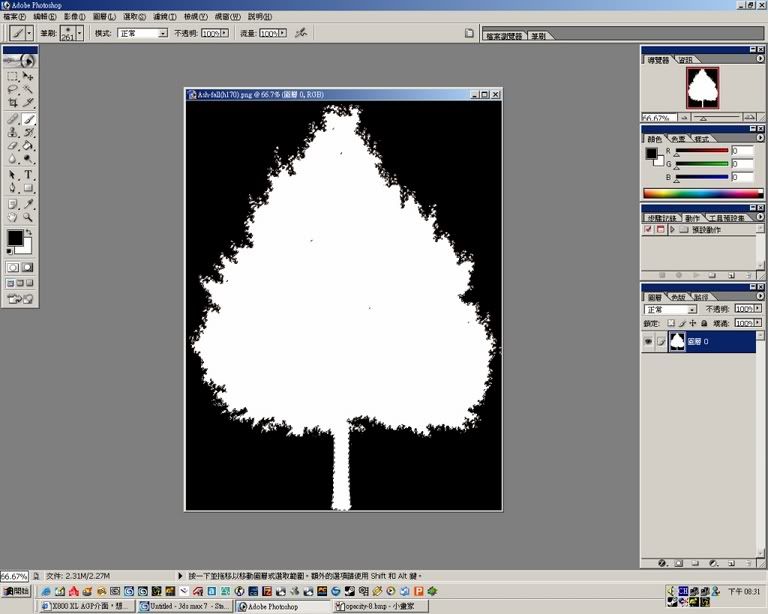768x614 pixels.
Task: Toggle lock image pixels brush icon
Action: (682, 323)
